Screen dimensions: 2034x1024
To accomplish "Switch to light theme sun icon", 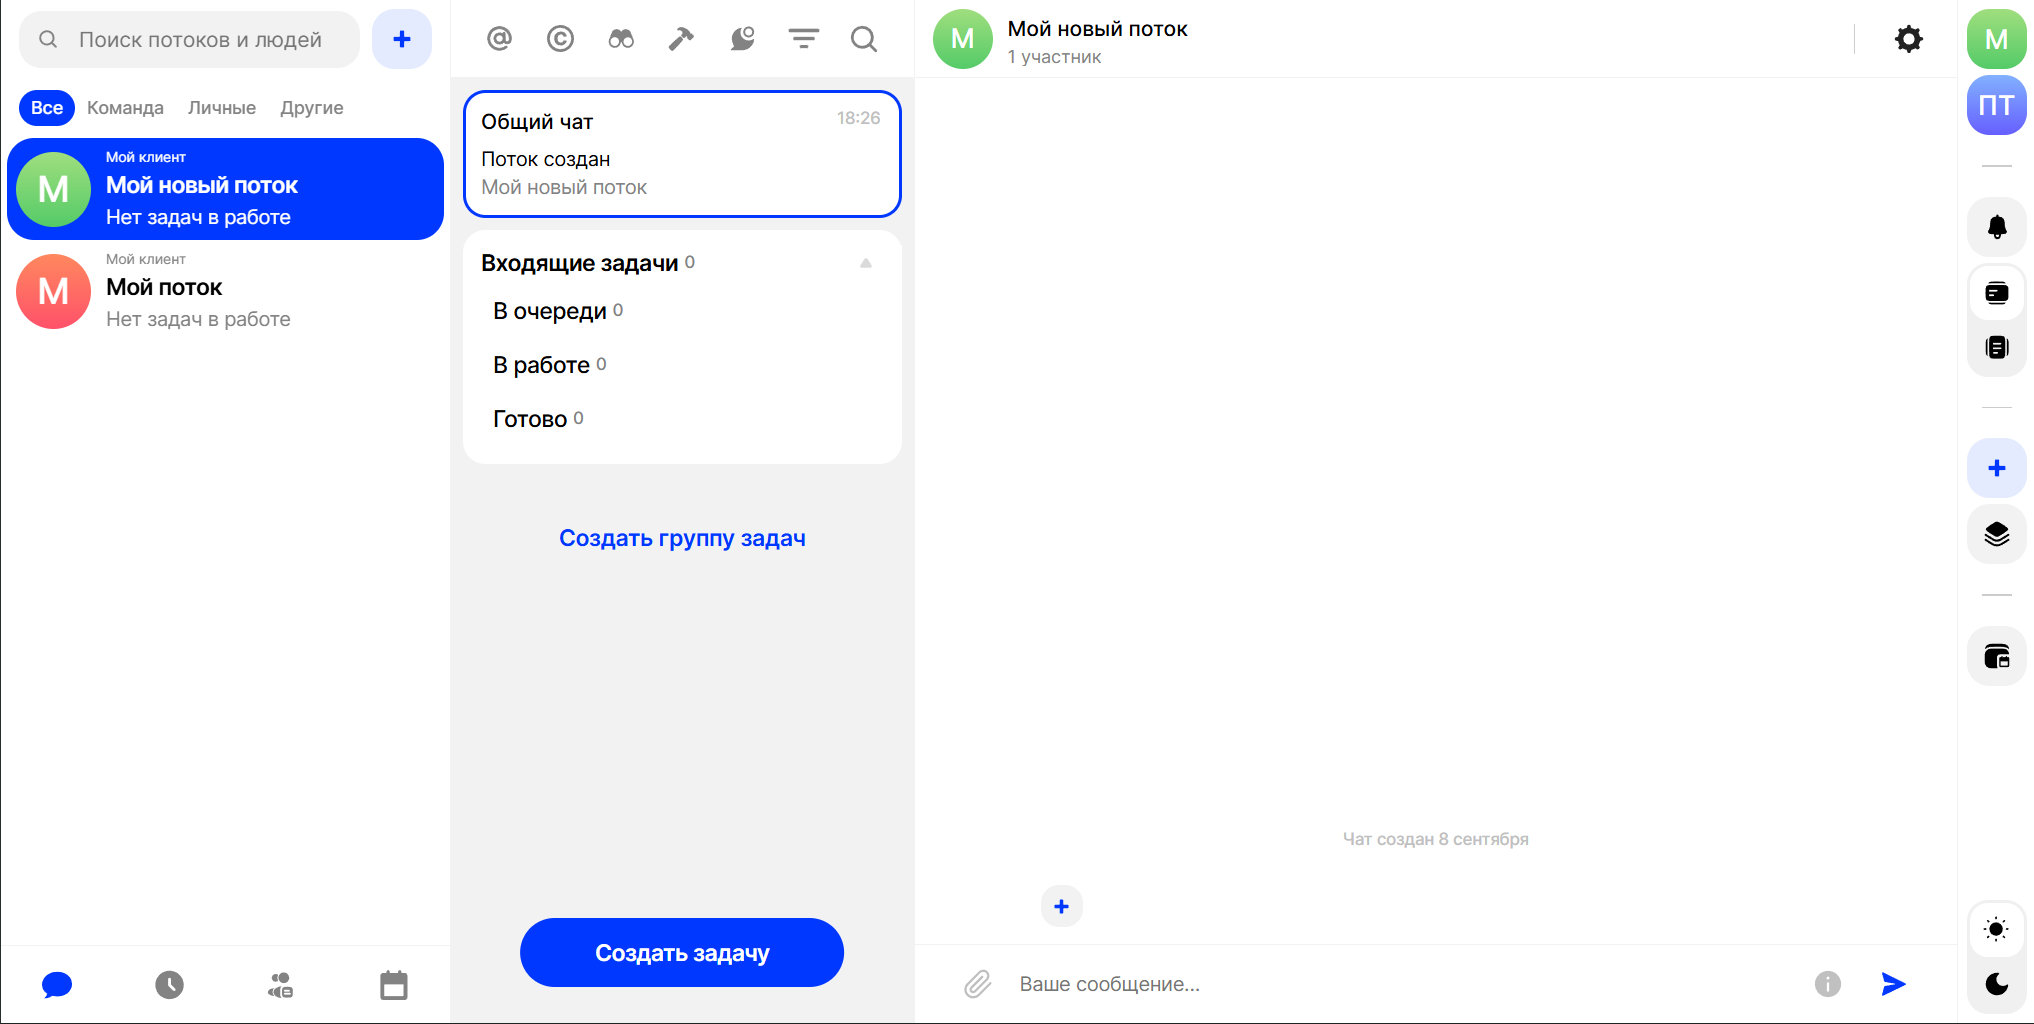I will pyautogui.click(x=1996, y=929).
